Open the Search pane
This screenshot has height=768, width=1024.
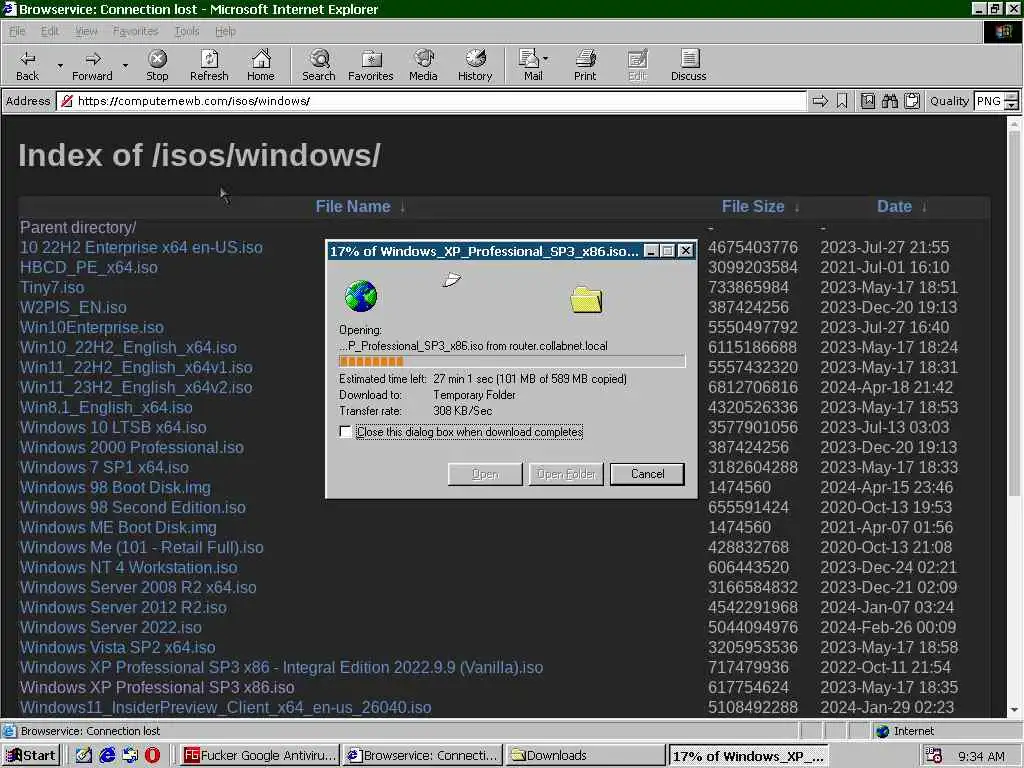point(319,65)
